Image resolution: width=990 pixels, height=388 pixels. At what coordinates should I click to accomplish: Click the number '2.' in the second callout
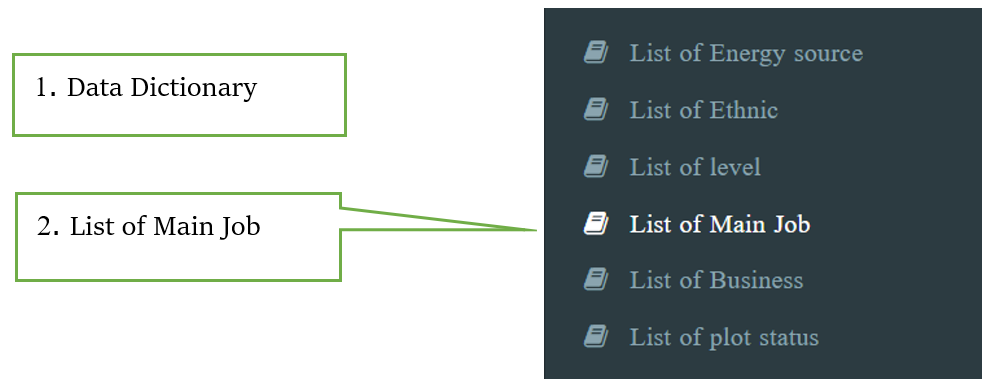click(49, 226)
